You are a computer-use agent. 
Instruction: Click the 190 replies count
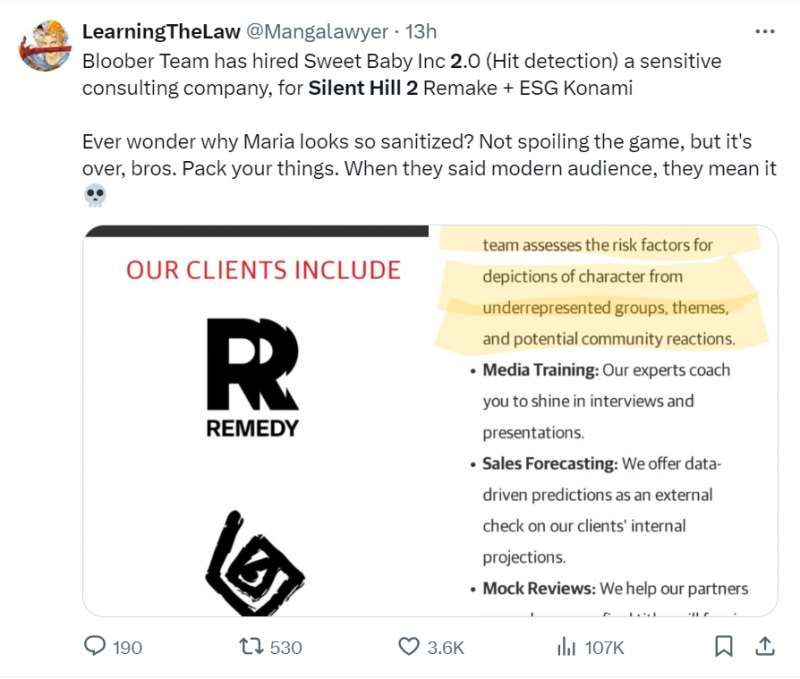tap(127, 648)
